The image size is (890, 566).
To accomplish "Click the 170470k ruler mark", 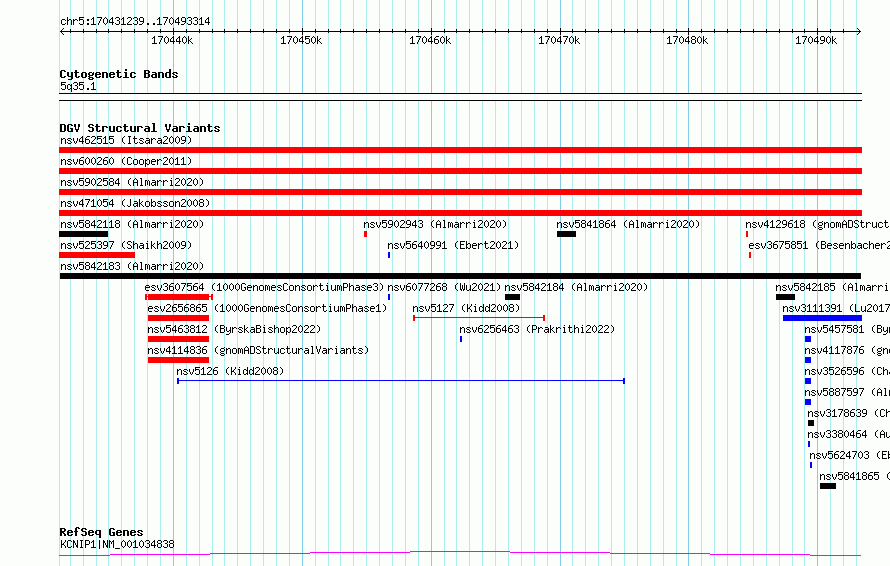I will coord(559,40).
